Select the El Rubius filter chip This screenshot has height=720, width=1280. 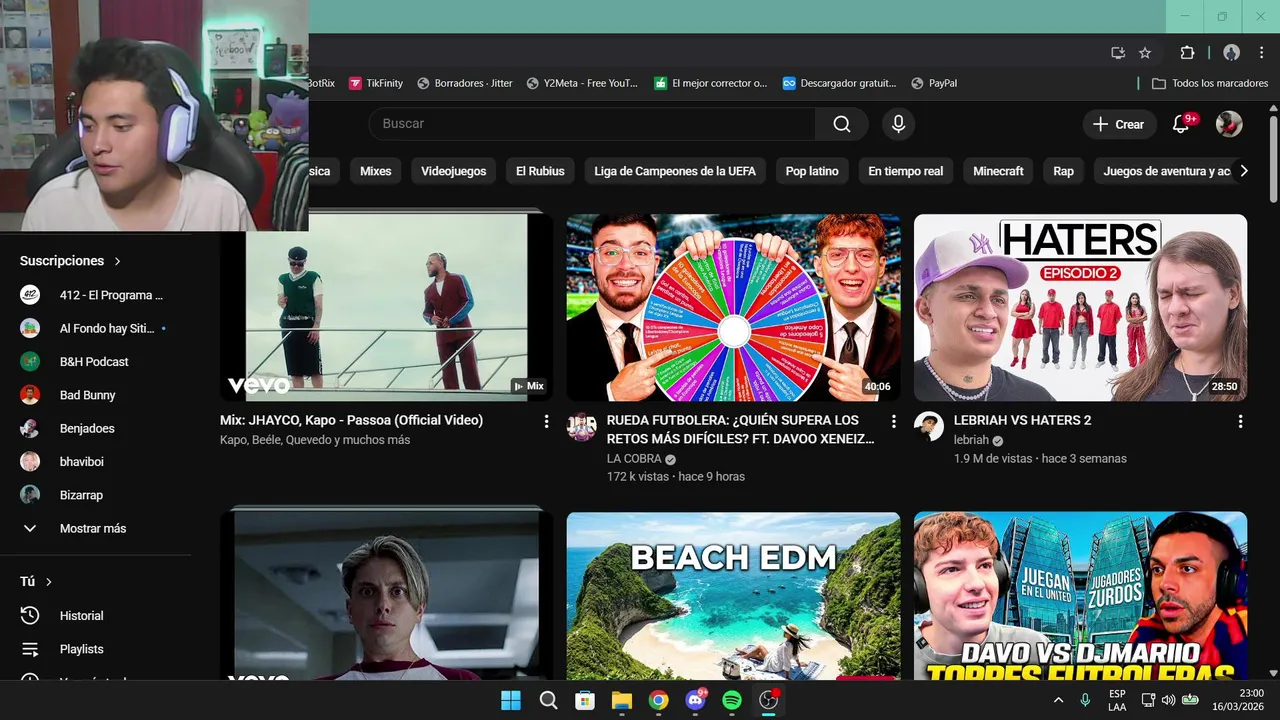tap(540, 171)
